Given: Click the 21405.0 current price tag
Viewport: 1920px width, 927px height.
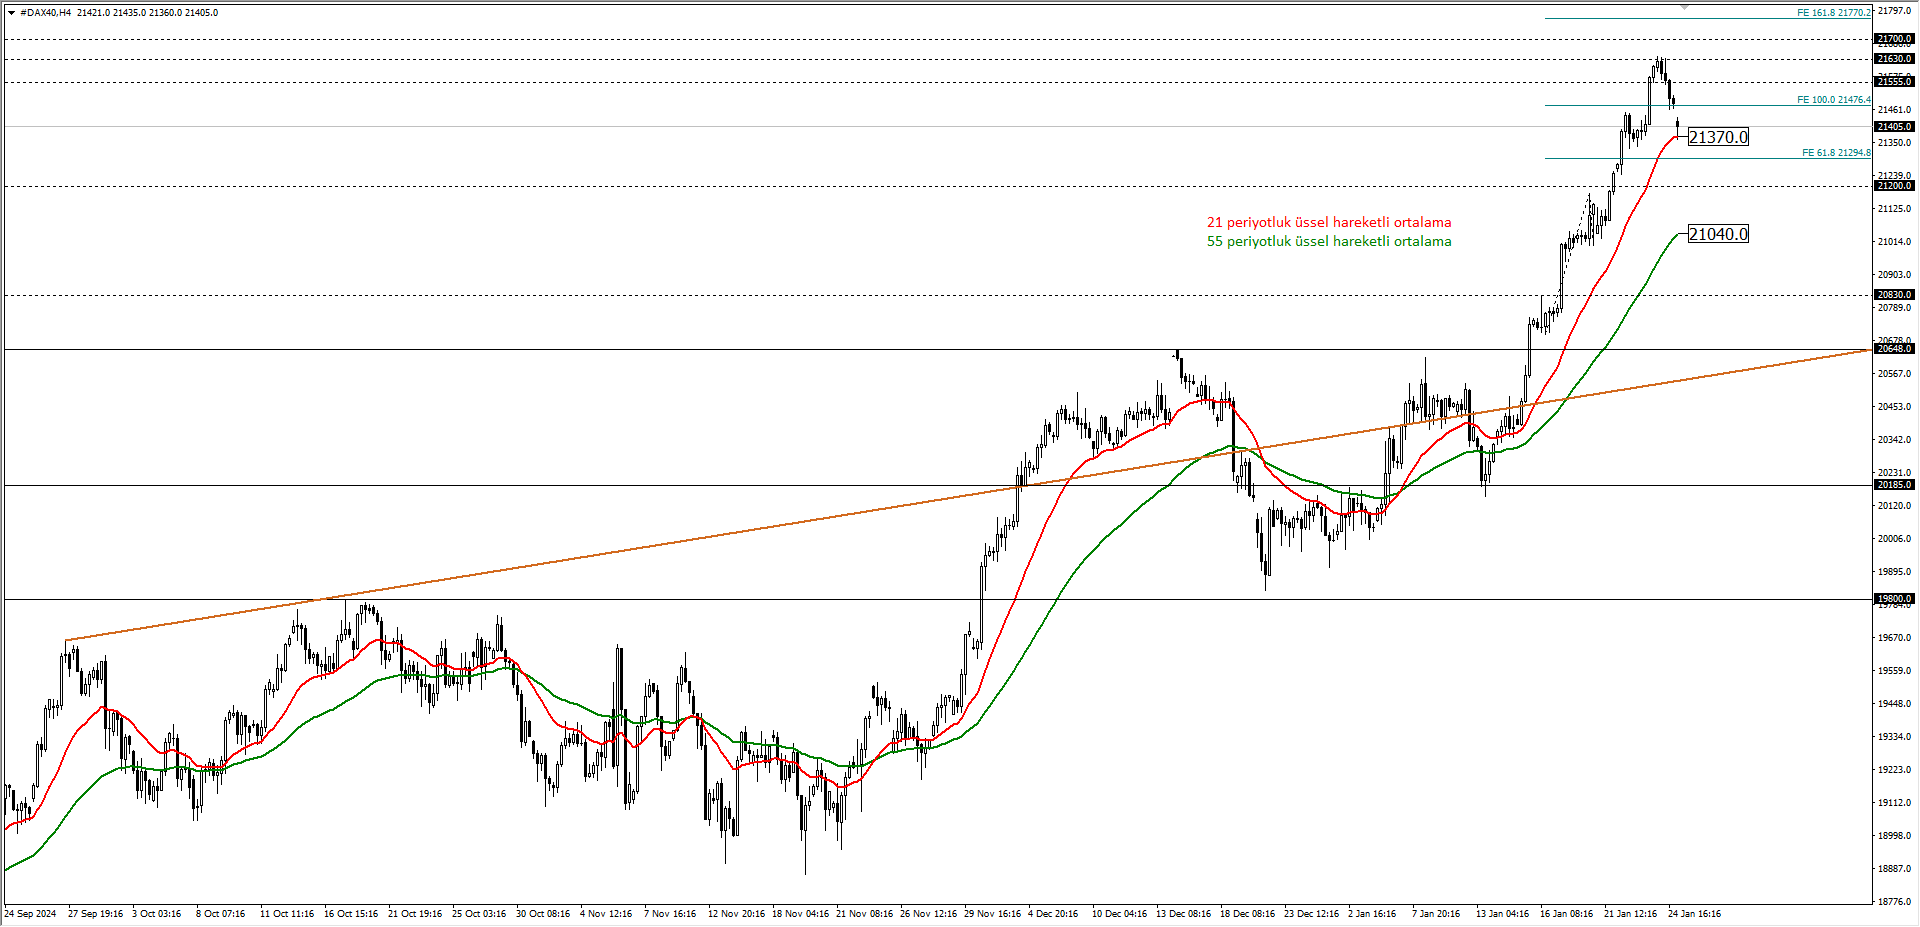Looking at the screenshot, I should click(1894, 127).
